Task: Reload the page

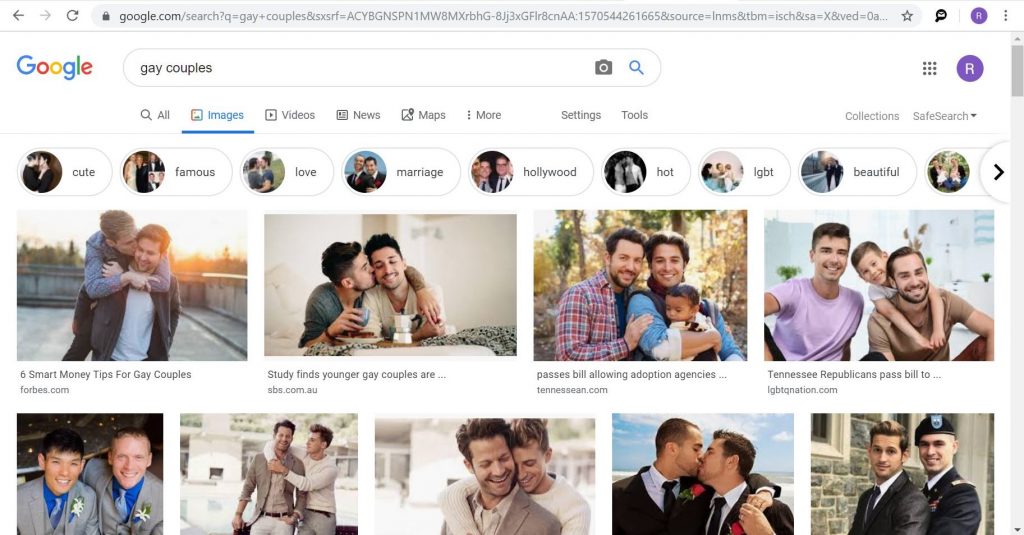Action: tap(72, 16)
